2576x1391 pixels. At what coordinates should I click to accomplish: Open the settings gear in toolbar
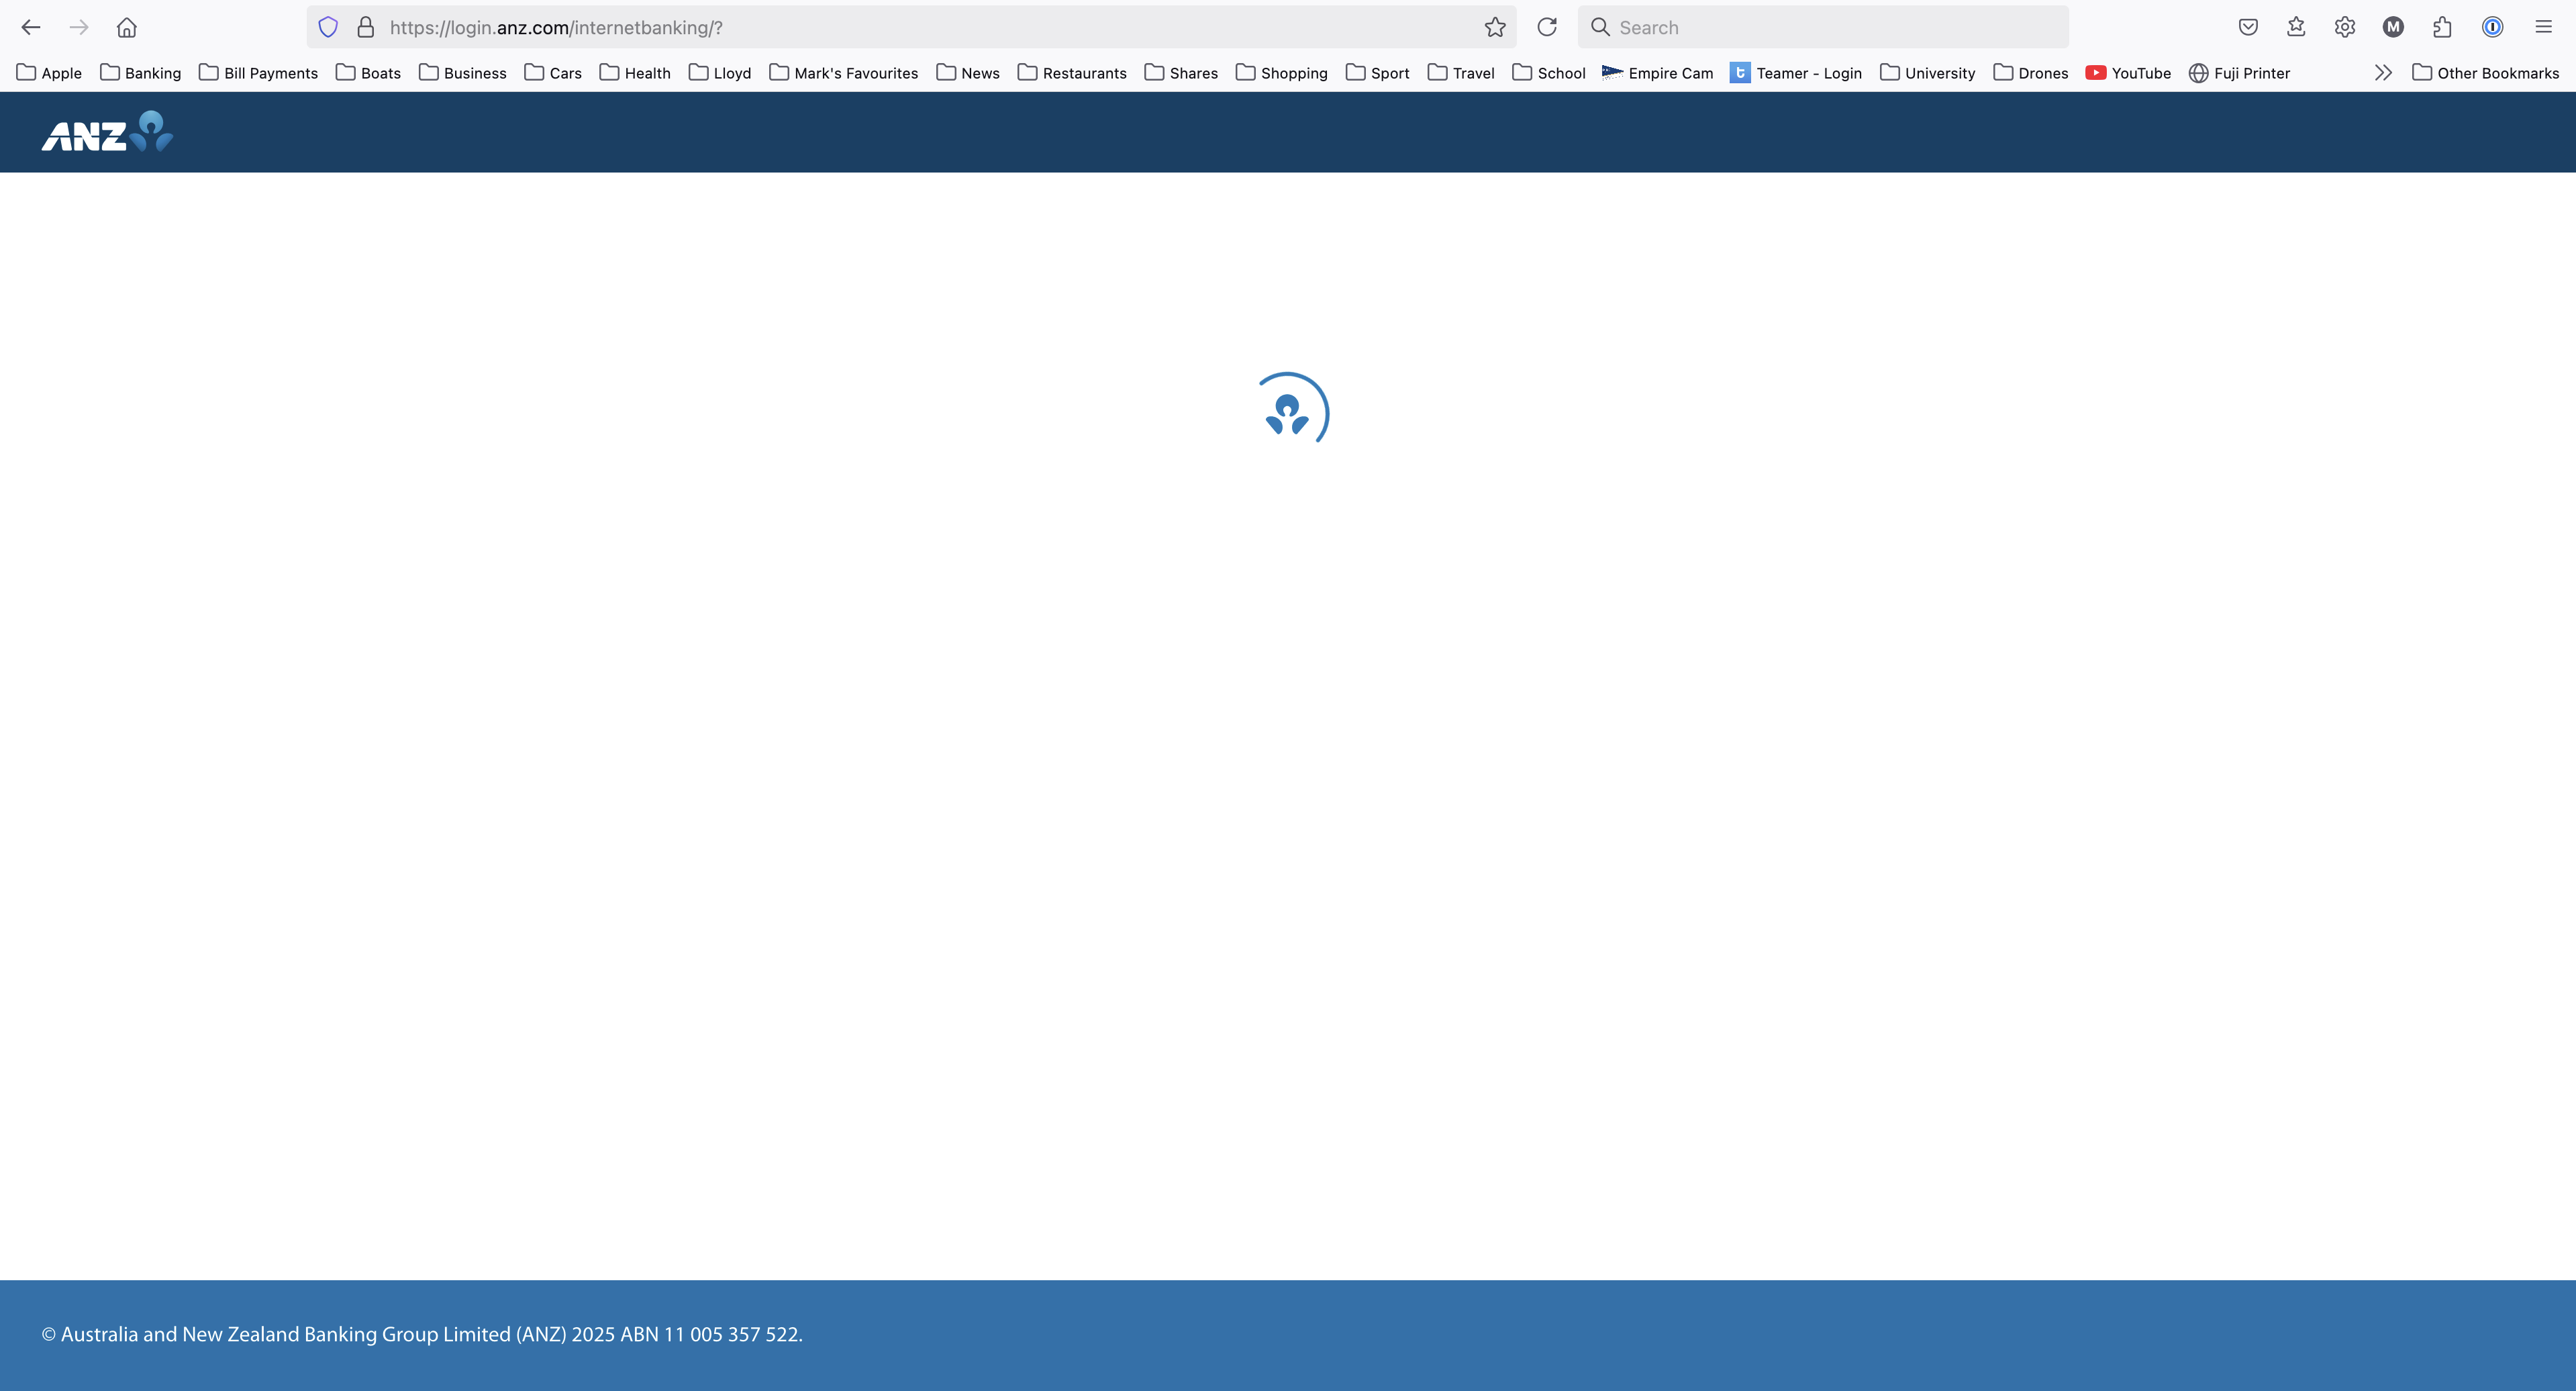click(x=2345, y=27)
